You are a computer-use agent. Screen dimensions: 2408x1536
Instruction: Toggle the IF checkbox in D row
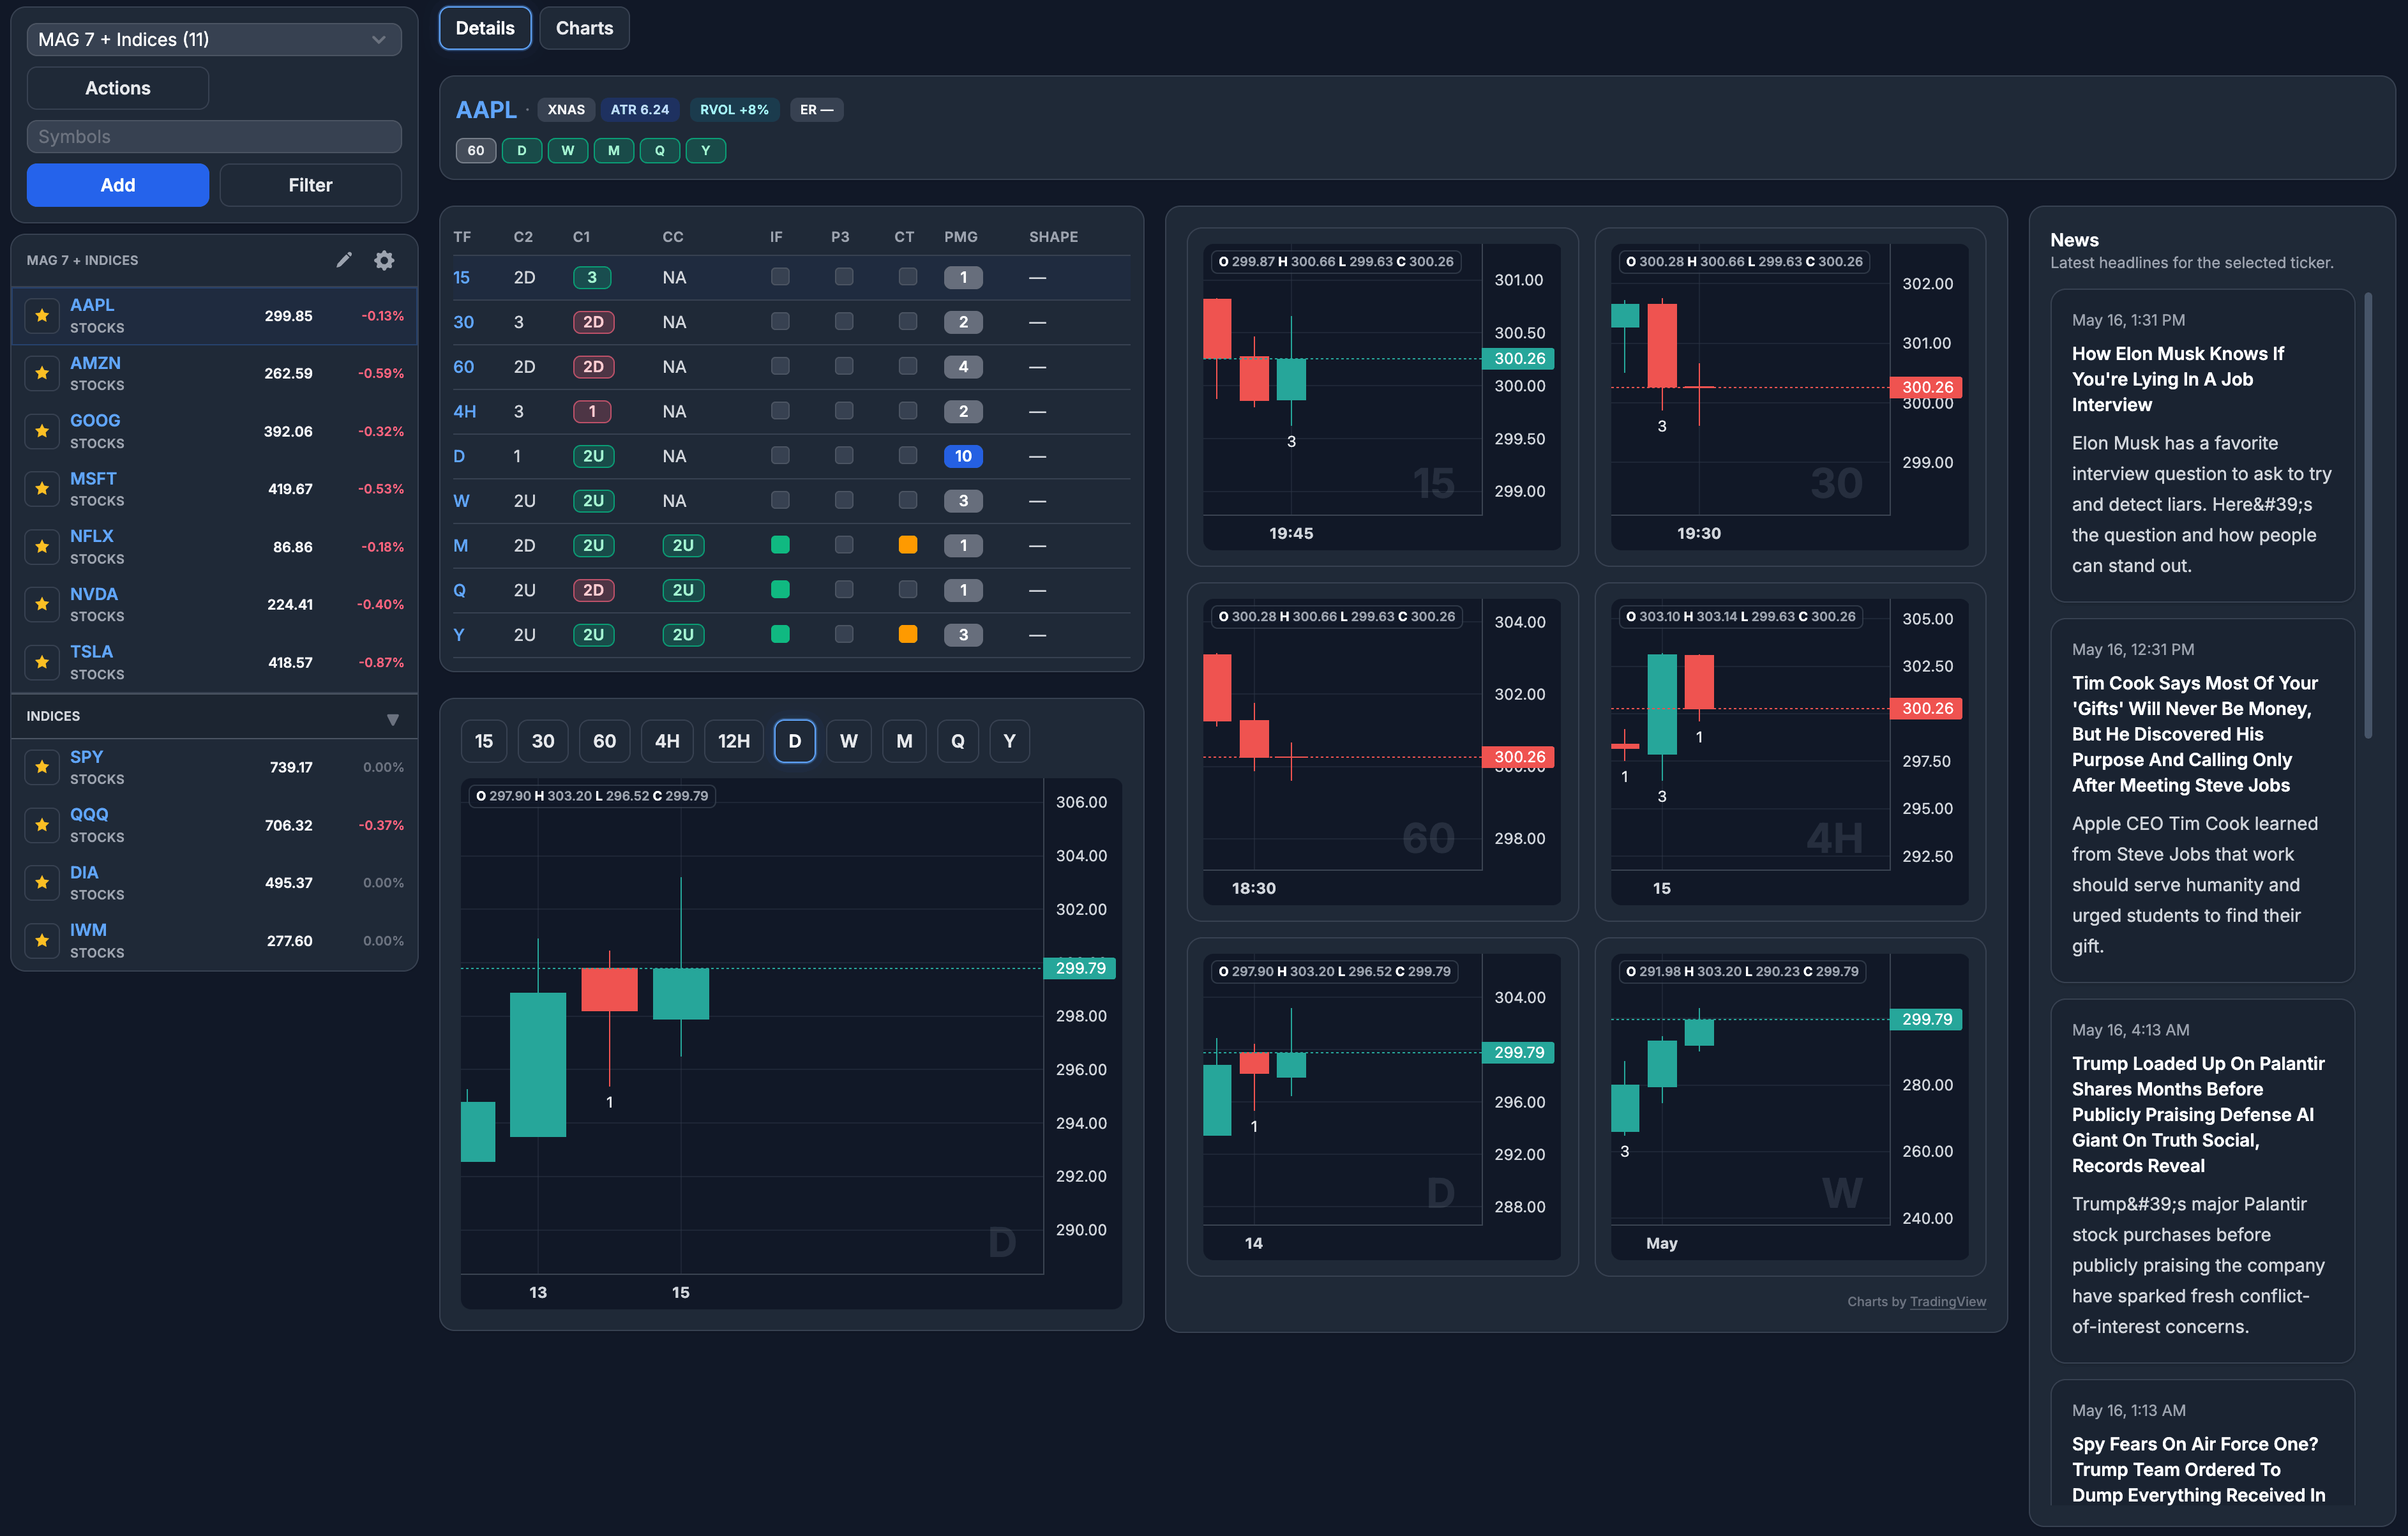coord(780,456)
